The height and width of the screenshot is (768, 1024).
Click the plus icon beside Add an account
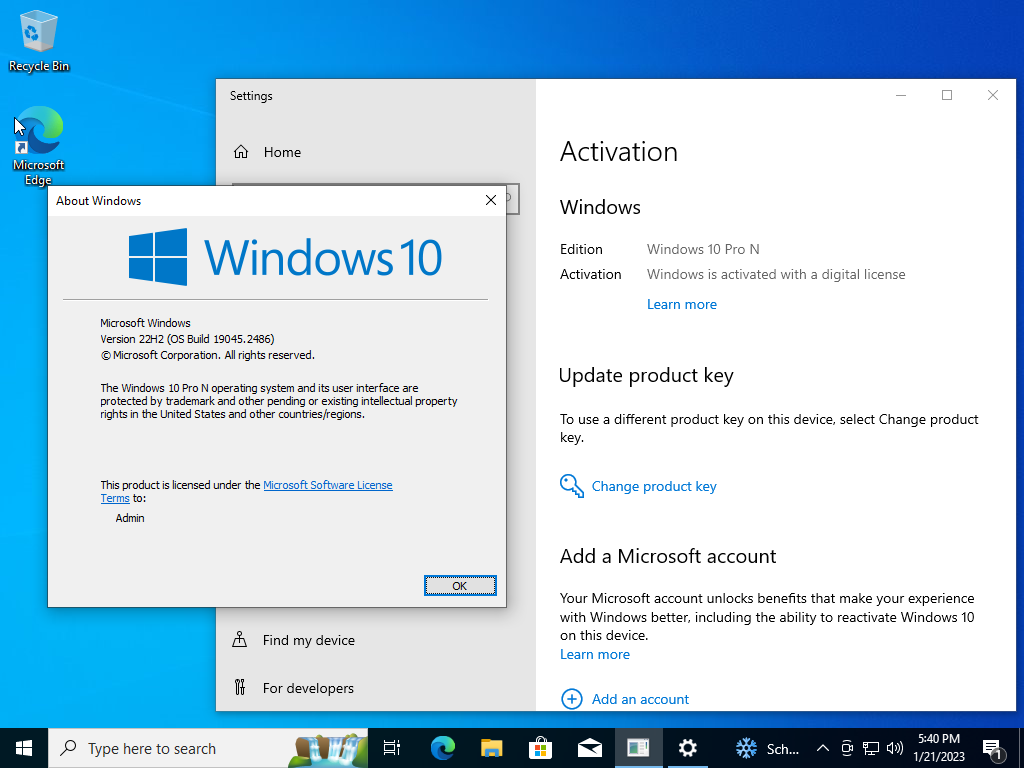[x=571, y=699]
